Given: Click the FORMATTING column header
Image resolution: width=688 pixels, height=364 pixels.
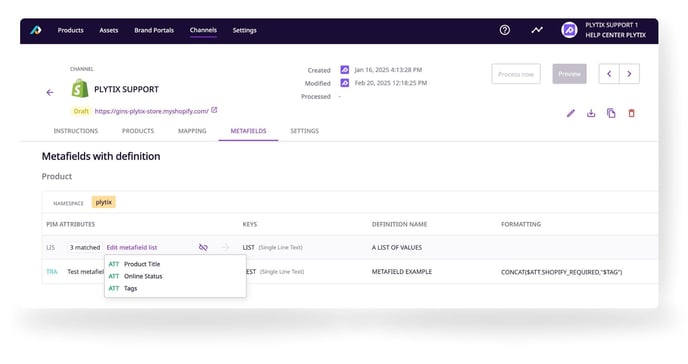Looking at the screenshot, I should [521, 224].
